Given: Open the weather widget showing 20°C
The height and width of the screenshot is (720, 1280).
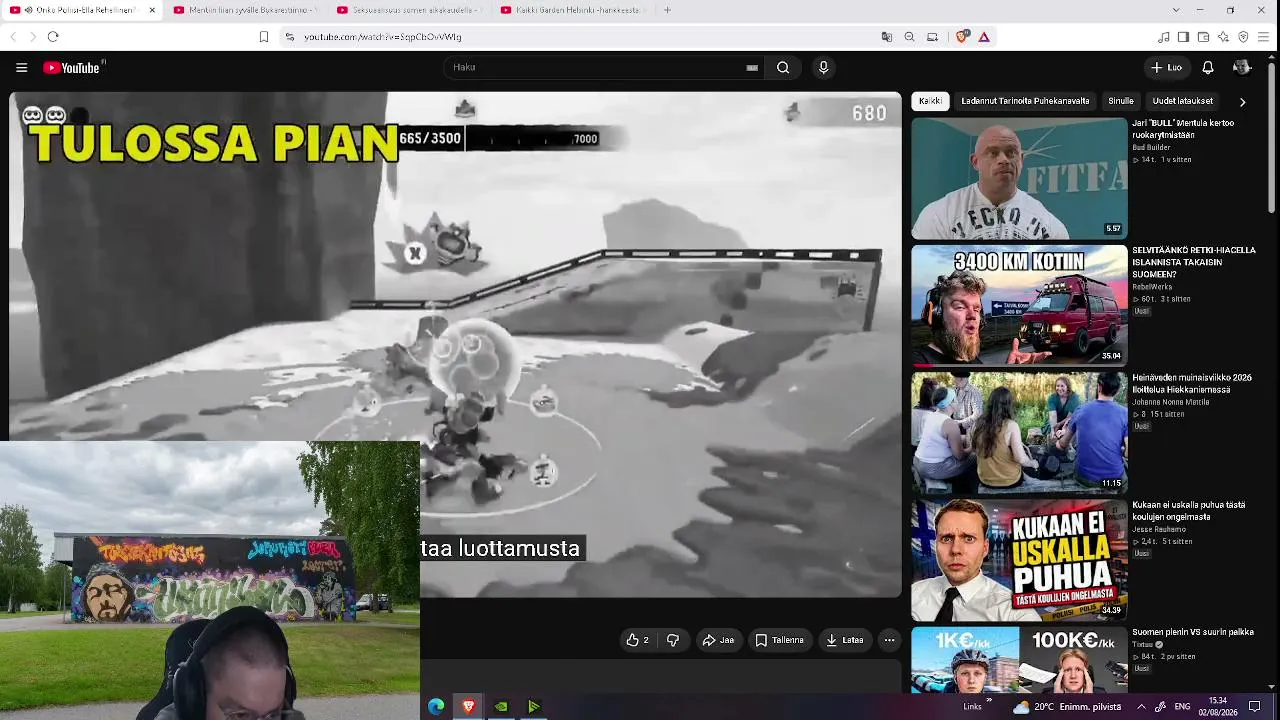Looking at the screenshot, I should [1066, 707].
